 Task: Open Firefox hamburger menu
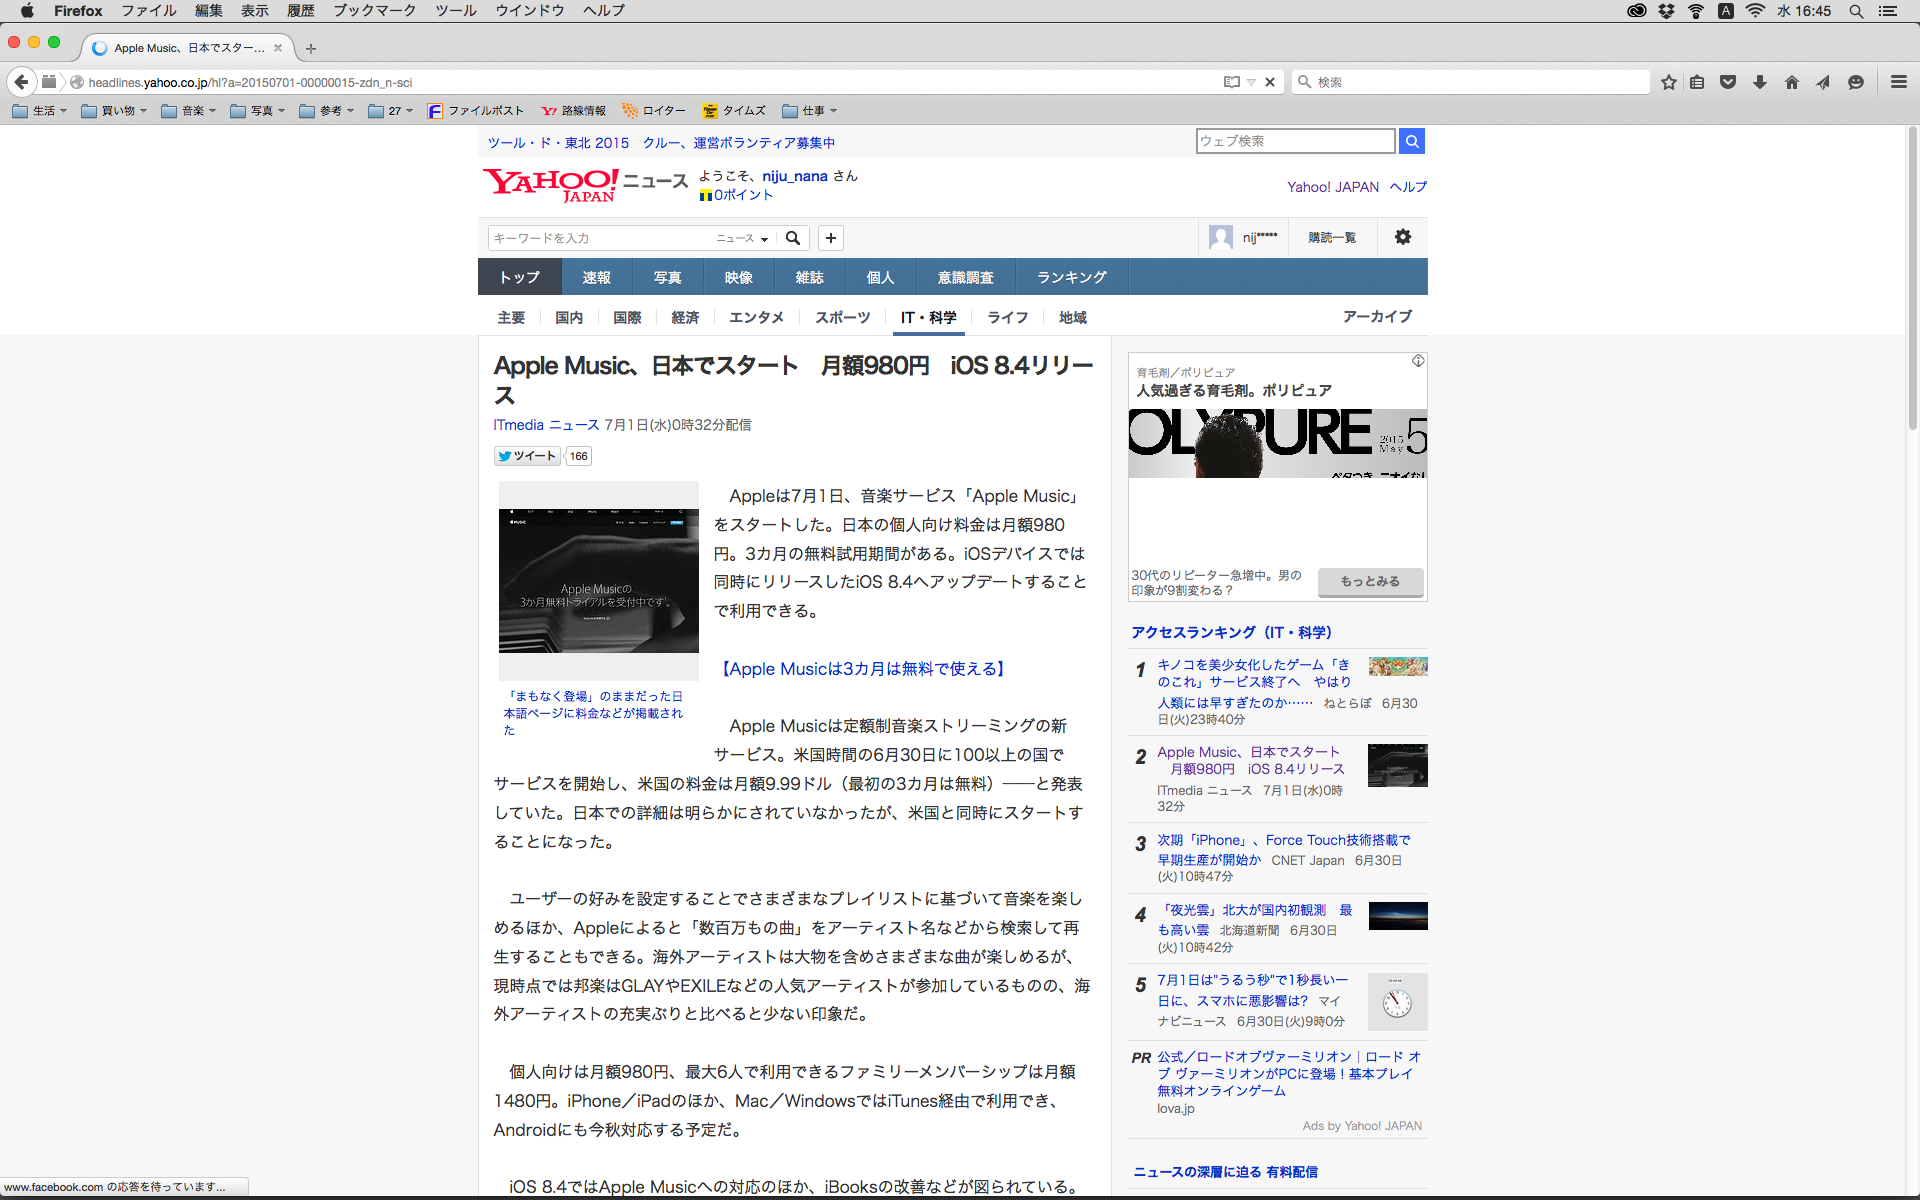pos(1898,82)
